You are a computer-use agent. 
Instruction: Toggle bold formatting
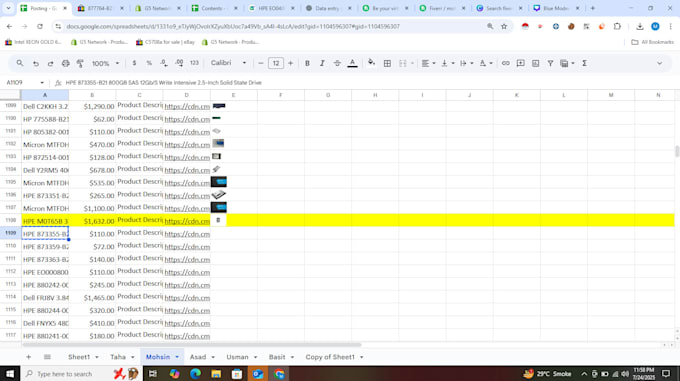(307, 63)
